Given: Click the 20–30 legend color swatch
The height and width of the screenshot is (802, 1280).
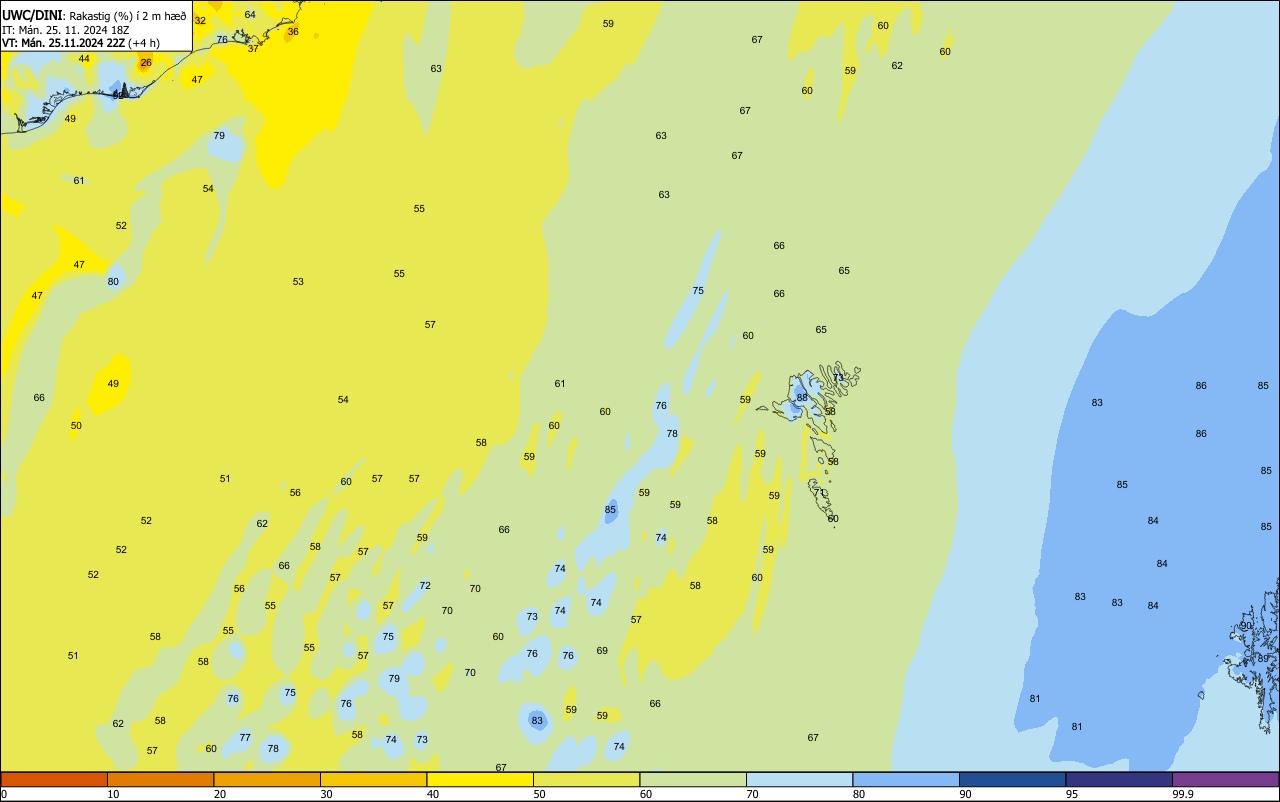Looking at the screenshot, I should click(x=267, y=779).
